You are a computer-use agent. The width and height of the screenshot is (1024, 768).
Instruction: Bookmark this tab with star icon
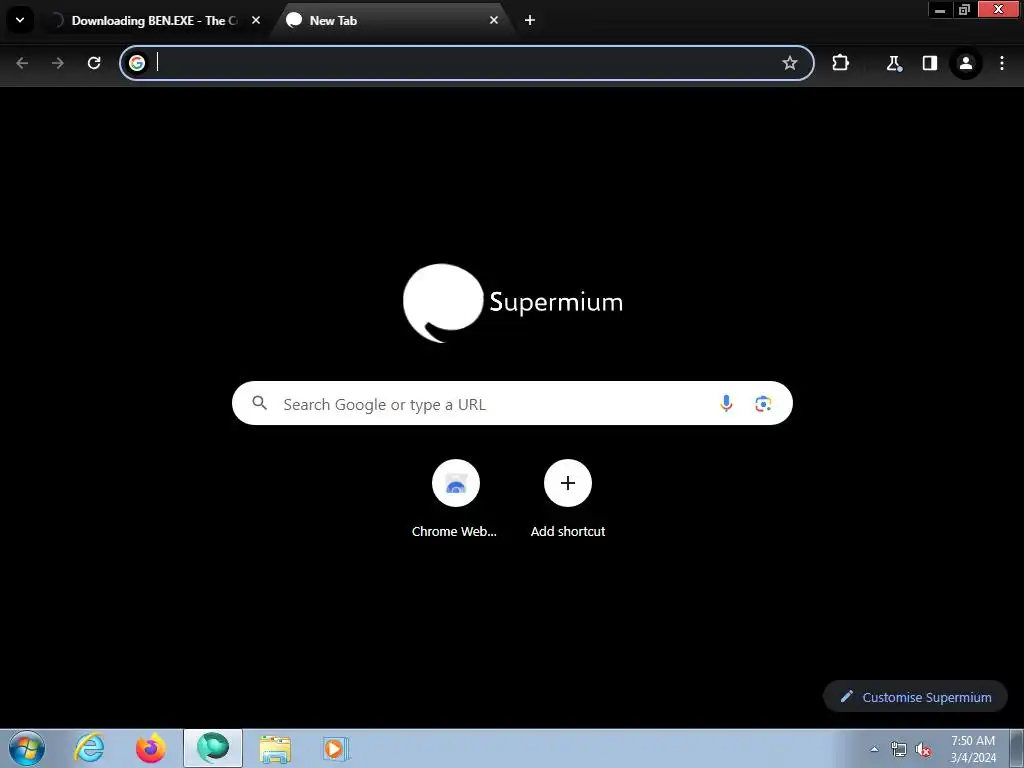[x=790, y=63]
